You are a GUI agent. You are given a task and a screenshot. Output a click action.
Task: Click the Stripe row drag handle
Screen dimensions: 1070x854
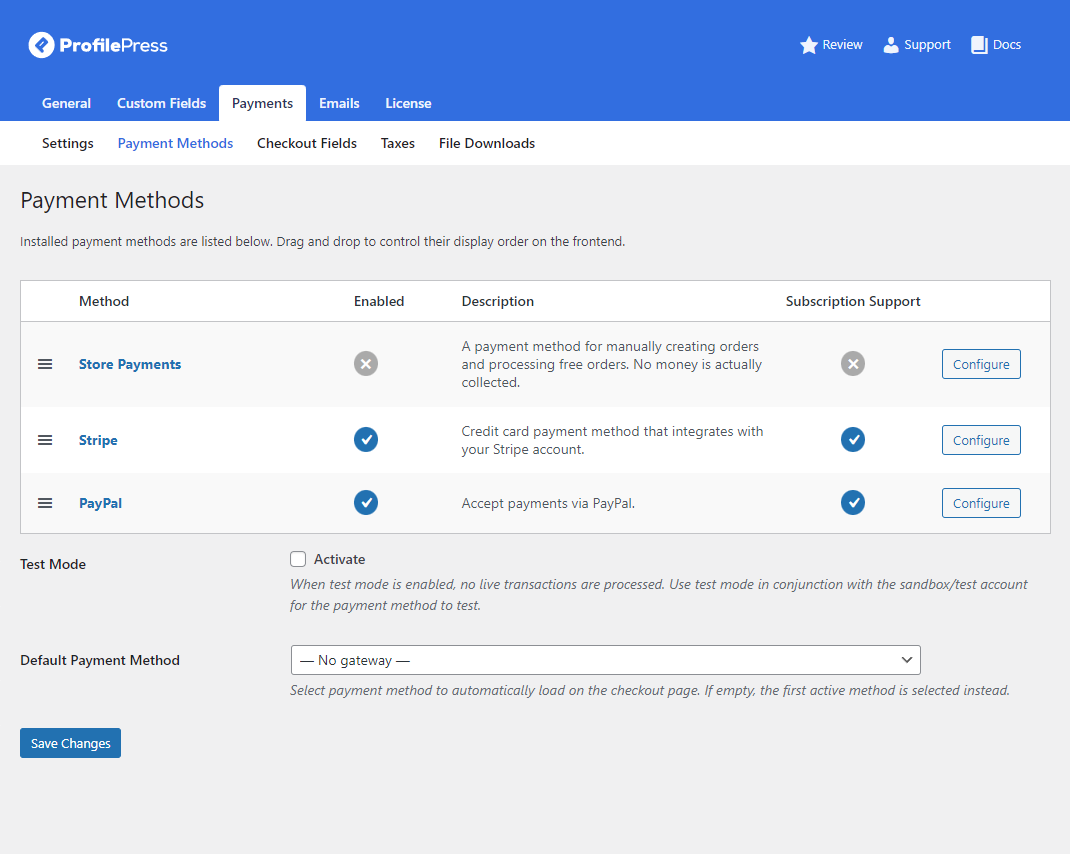pos(45,440)
